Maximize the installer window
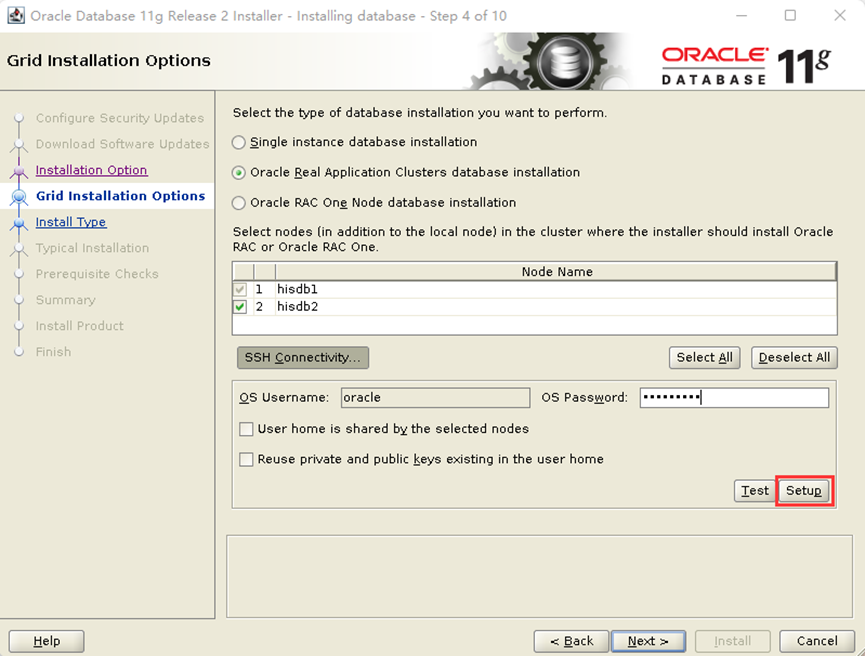The image size is (865, 656). (x=791, y=15)
